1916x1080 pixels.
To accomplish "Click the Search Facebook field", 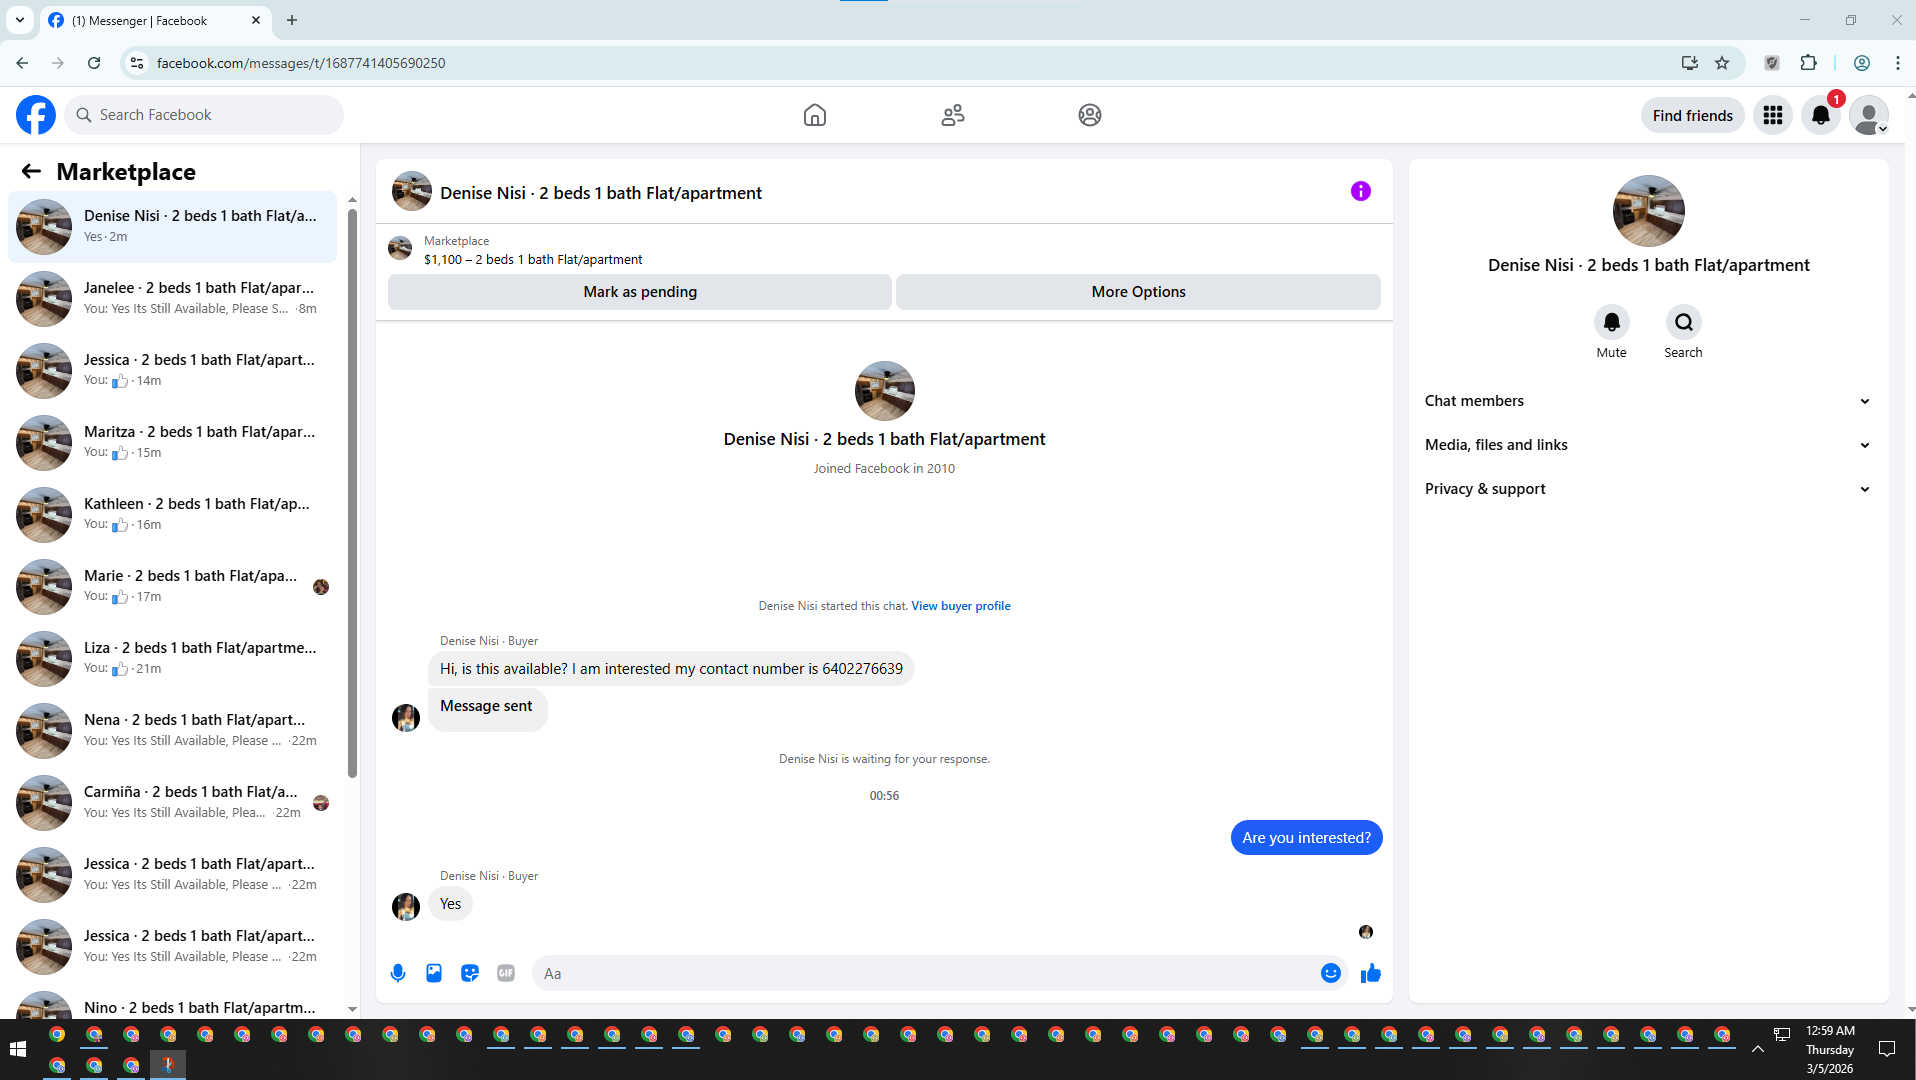I will [204, 115].
